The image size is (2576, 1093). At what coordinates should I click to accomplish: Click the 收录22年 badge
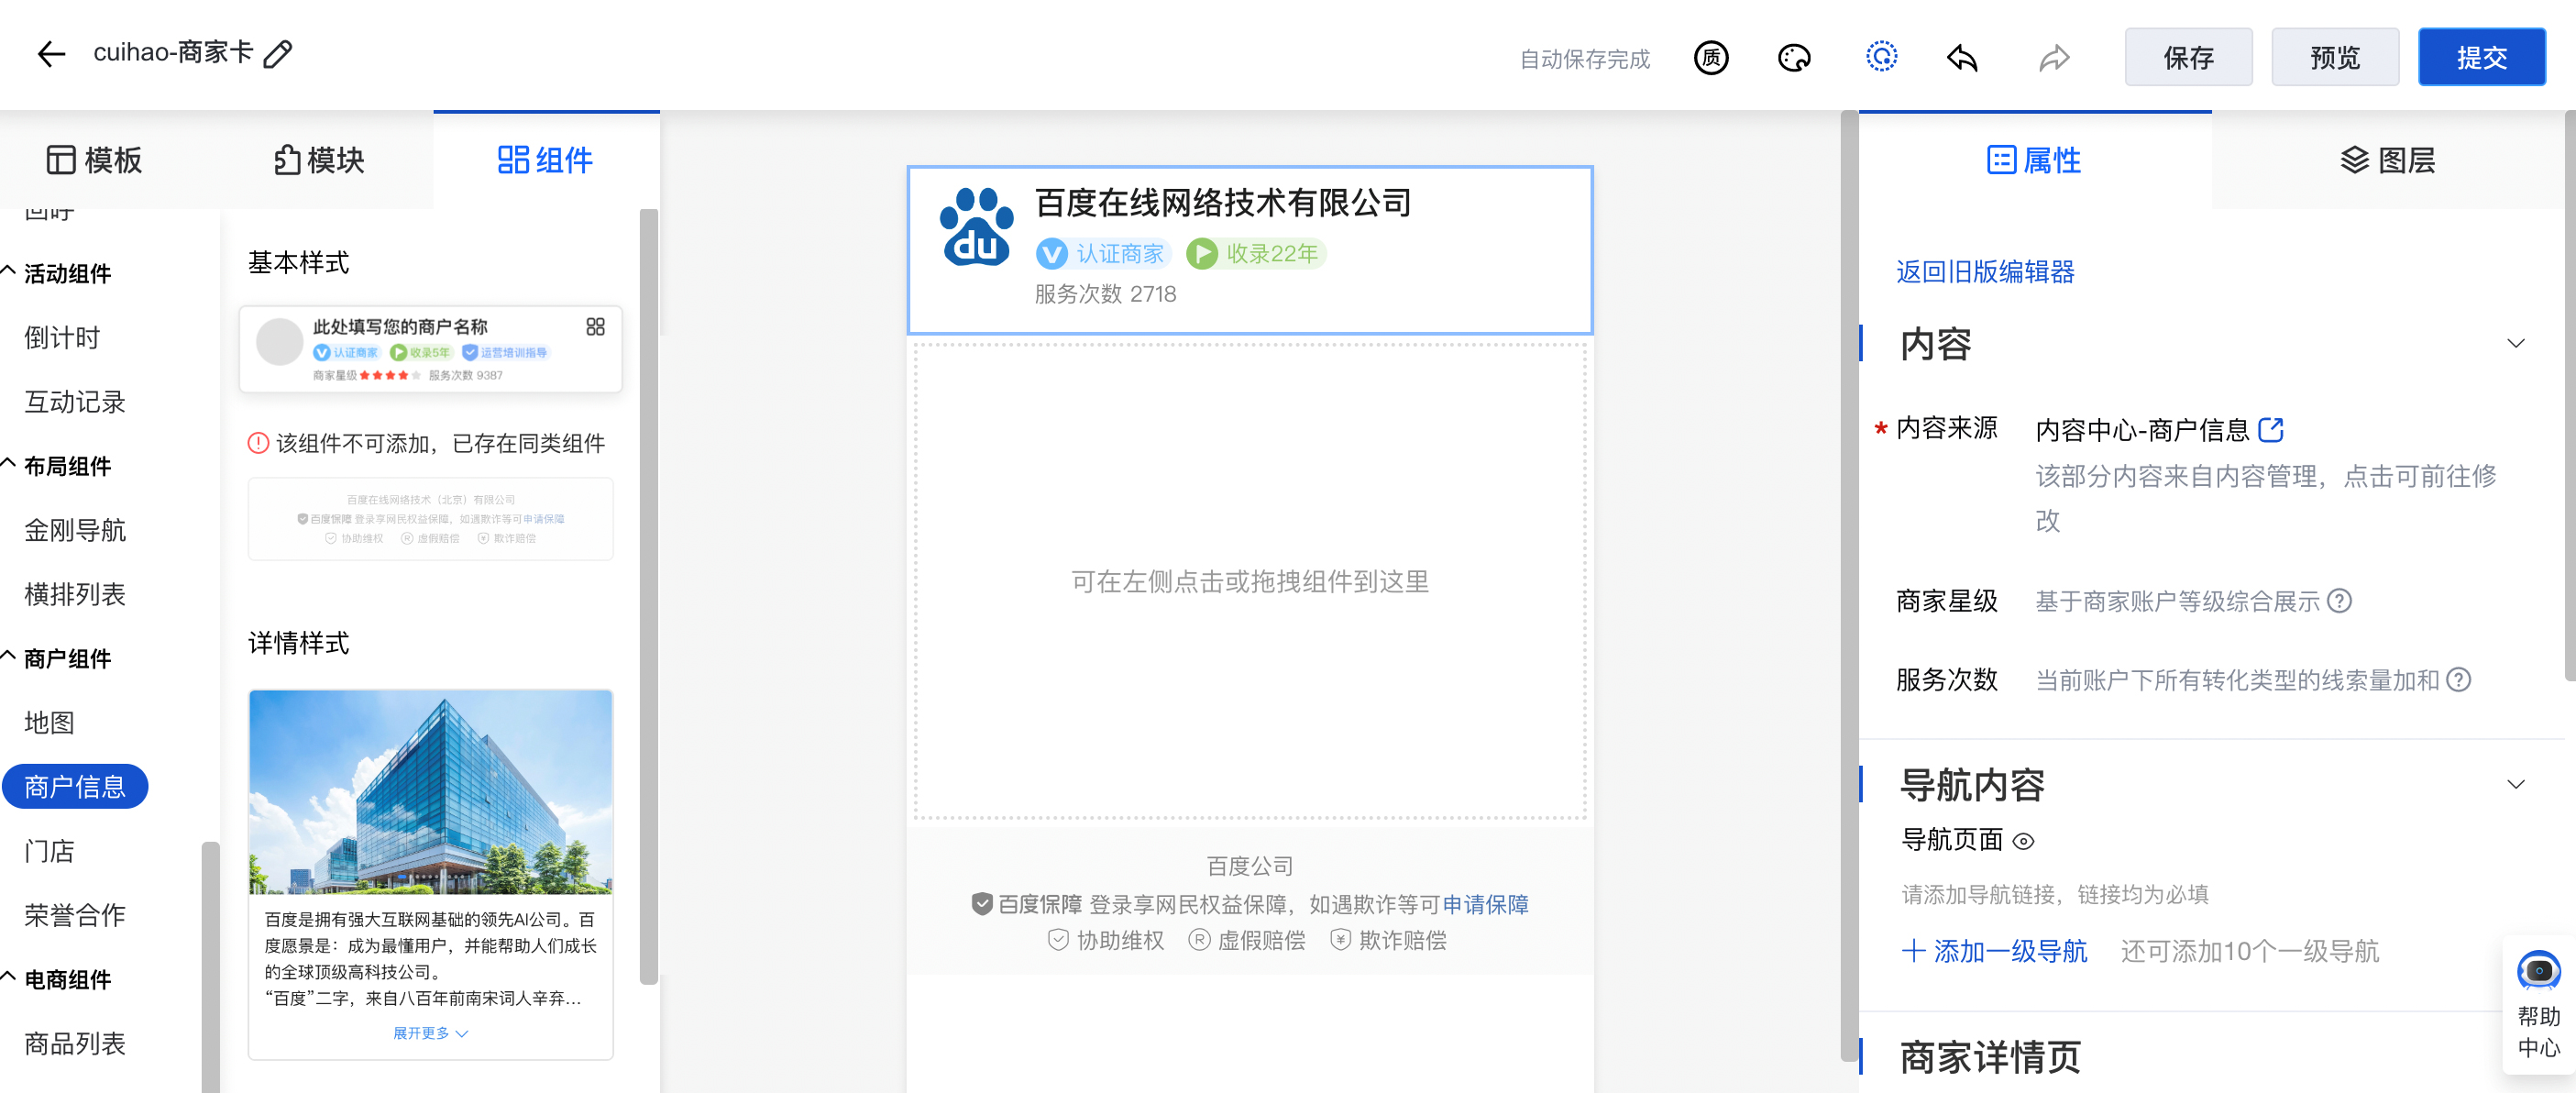point(1255,254)
